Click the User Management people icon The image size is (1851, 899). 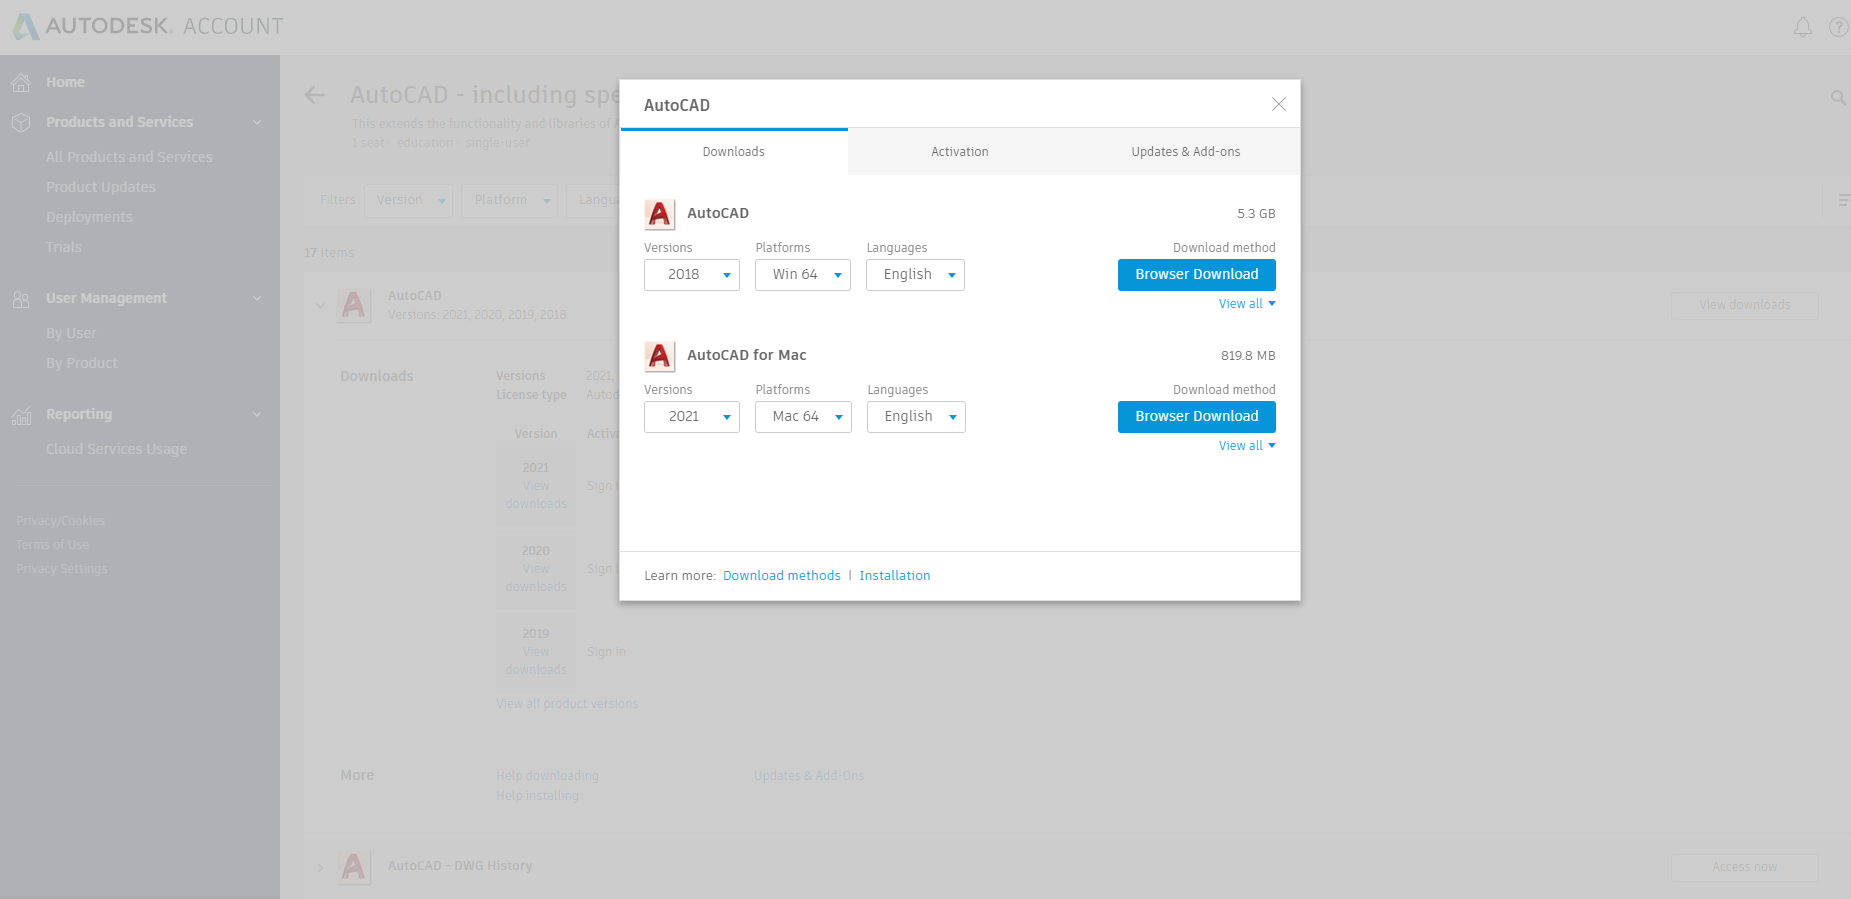(21, 299)
